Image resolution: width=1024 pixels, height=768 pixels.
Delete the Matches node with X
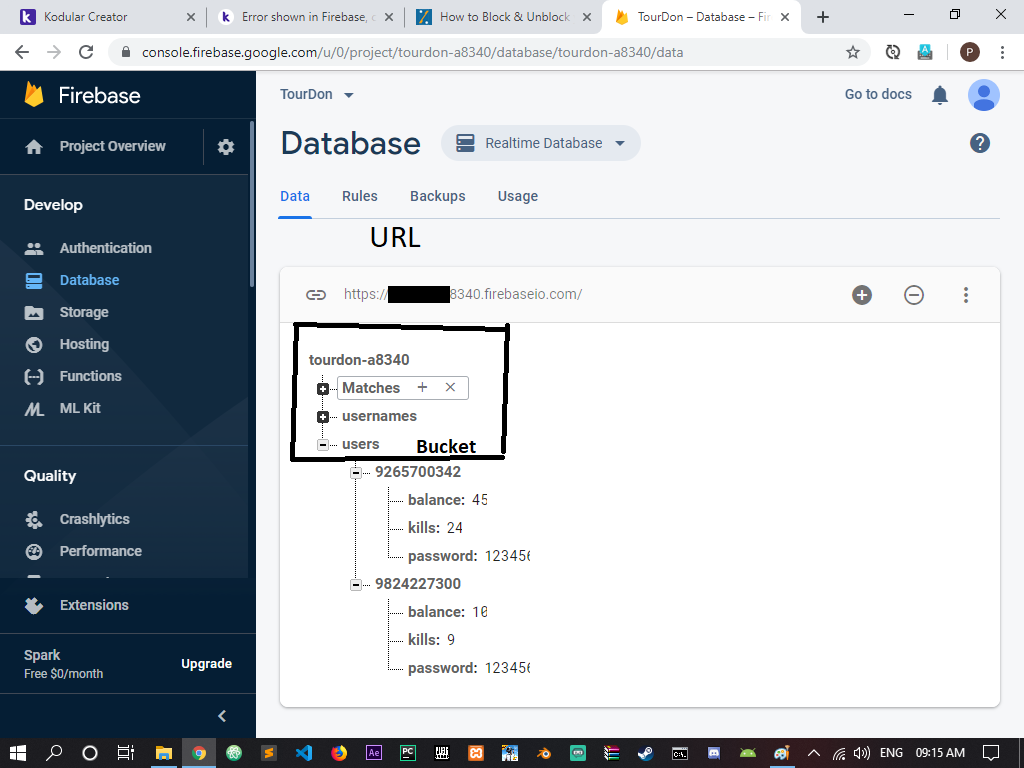[450, 387]
